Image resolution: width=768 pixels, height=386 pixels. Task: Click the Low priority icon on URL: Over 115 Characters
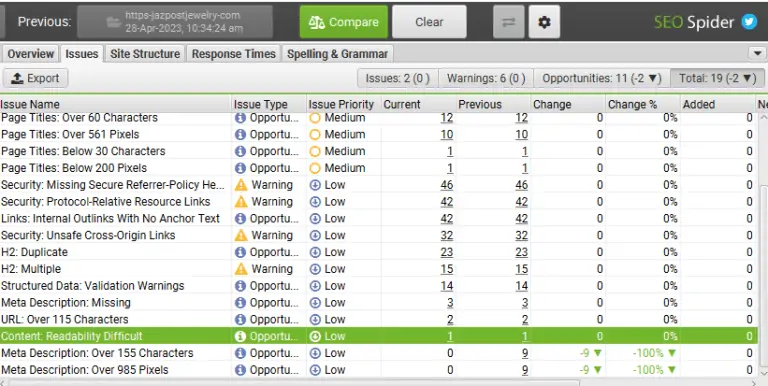[x=315, y=319]
